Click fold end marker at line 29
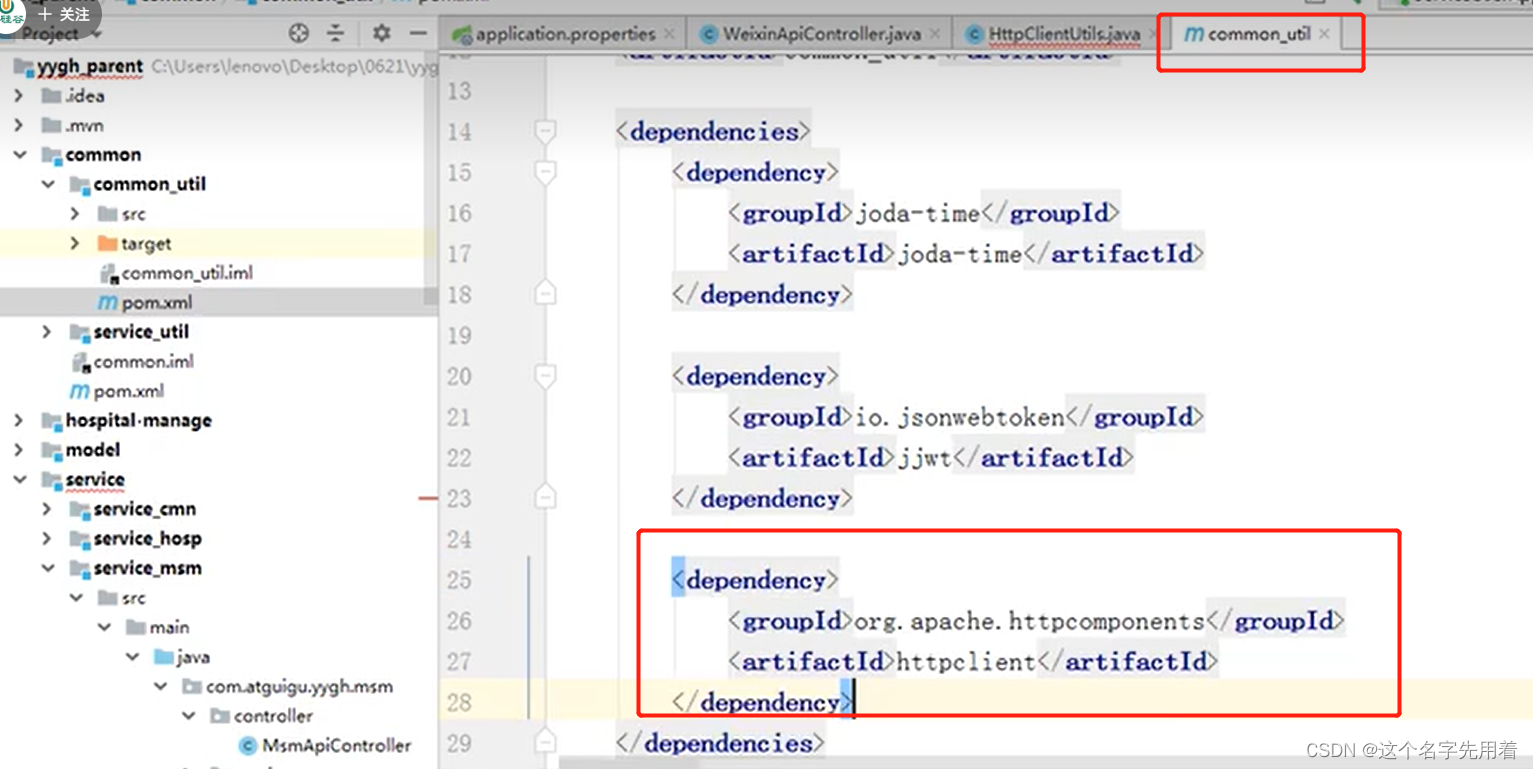Image resolution: width=1533 pixels, height=769 pixels. (x=545, y=743)
